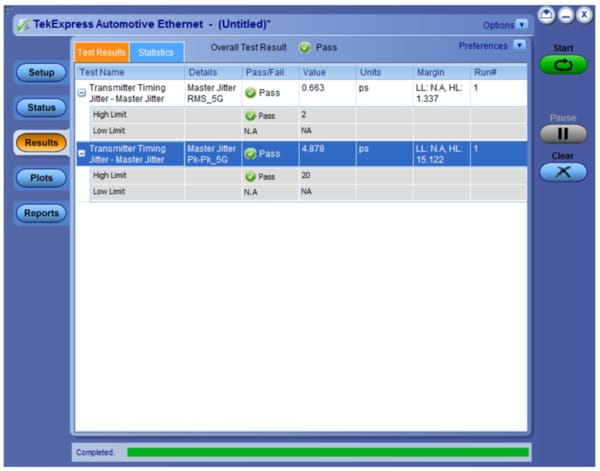This screenshot has height=471, width=600.
Task: Click Low Limit label under RMS_5G test
Action: point(109,131)
